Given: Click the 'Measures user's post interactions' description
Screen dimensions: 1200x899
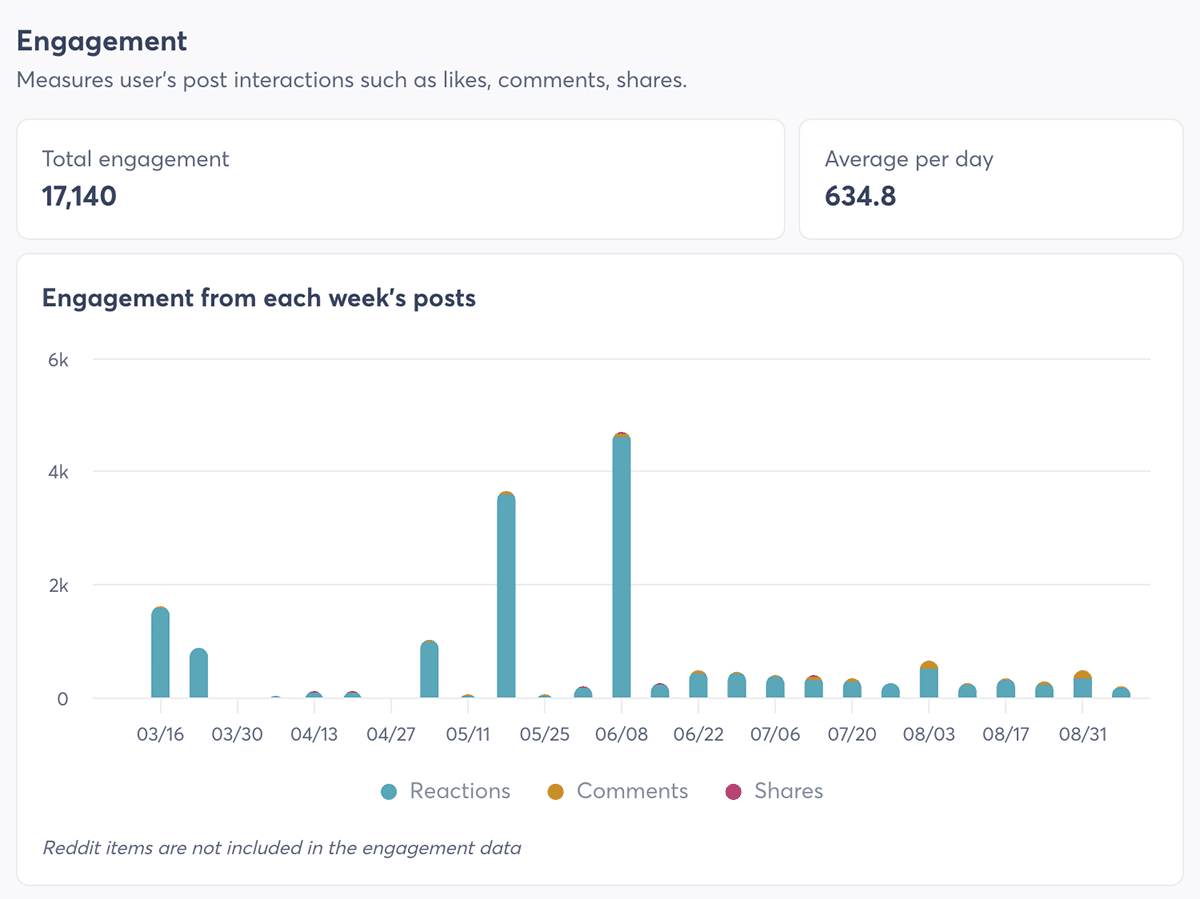Looking at the screenshot, I should click(x=352, y=81).
